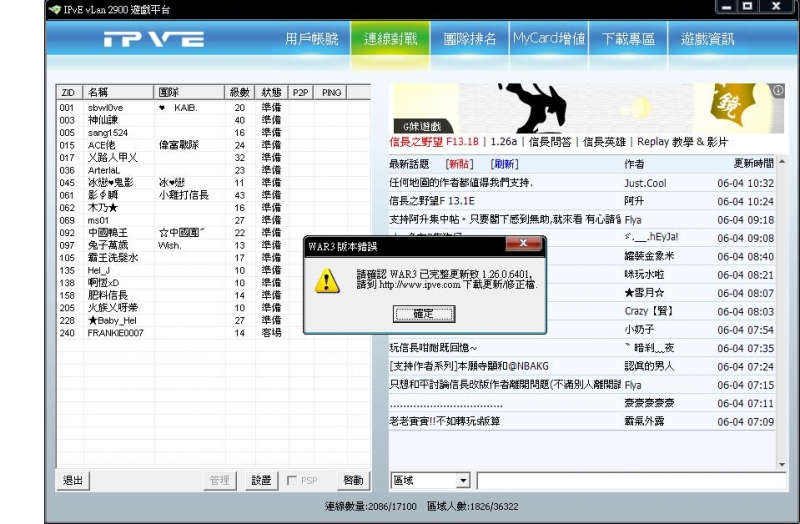Open topic 老老實實!!不如轉玩3版算
The image size is (800, 524).
tap(444, 421)
